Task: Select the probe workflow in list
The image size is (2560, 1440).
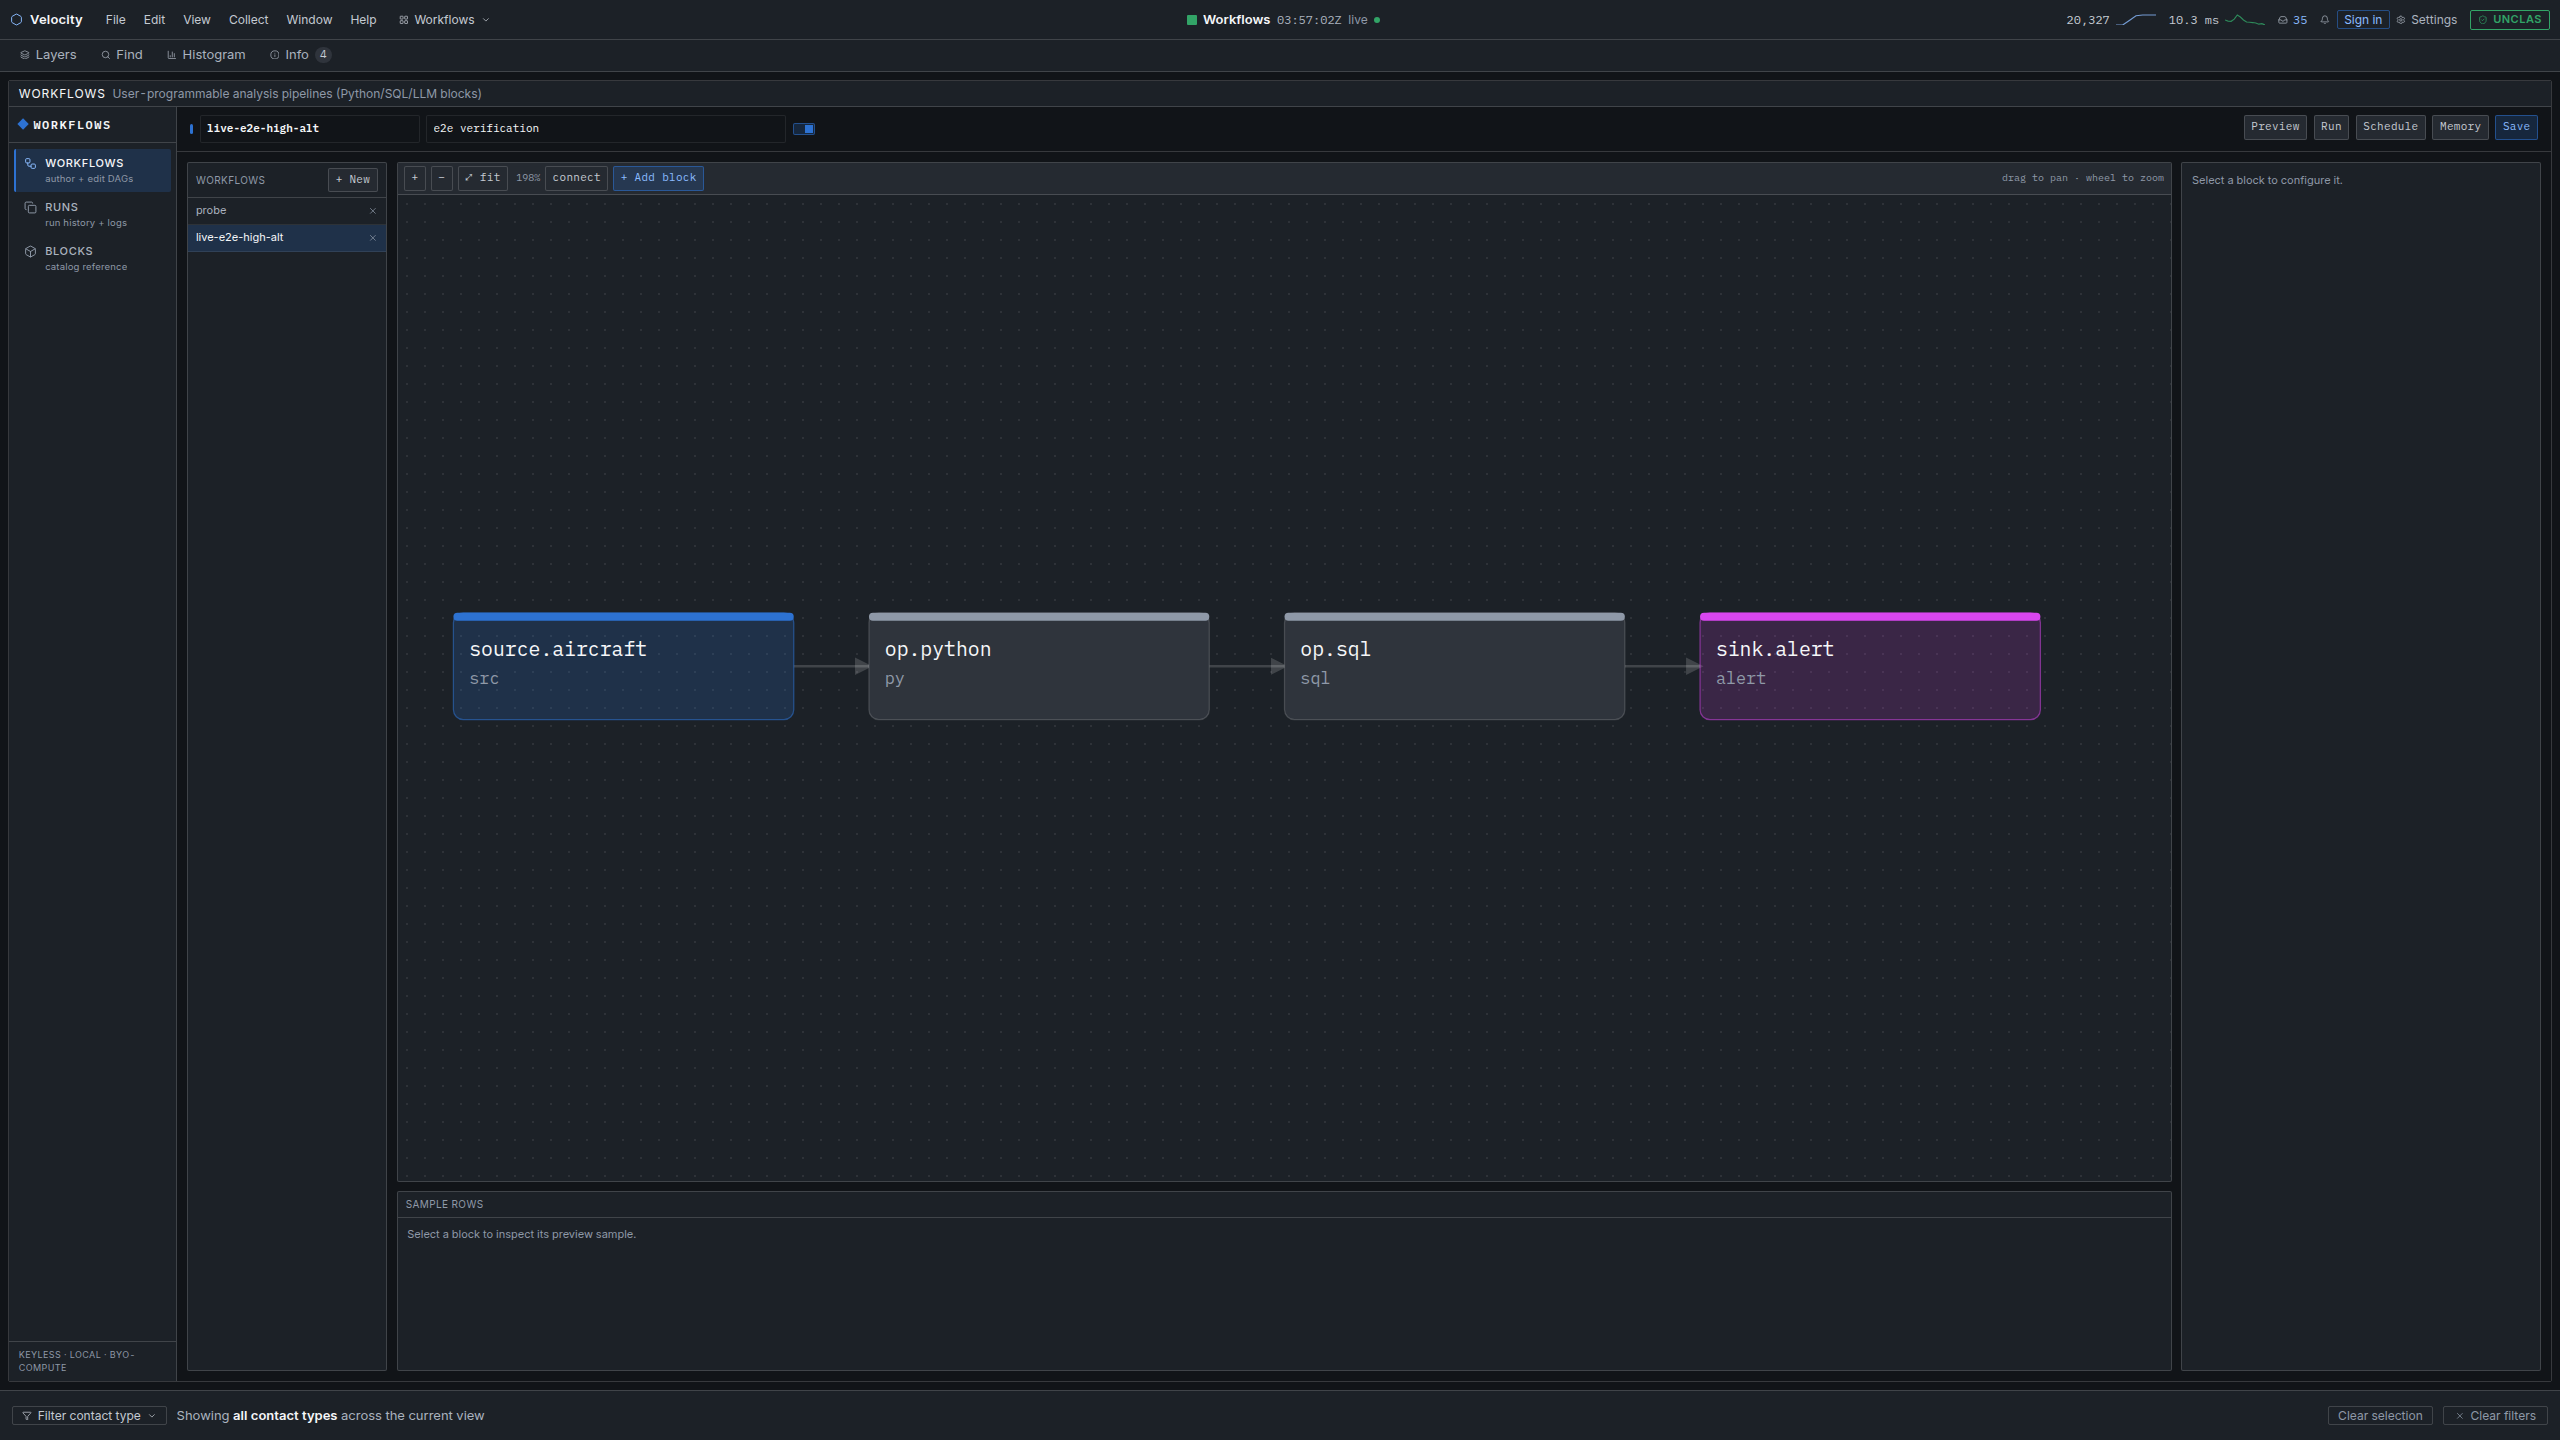Action: pos(287,211)
